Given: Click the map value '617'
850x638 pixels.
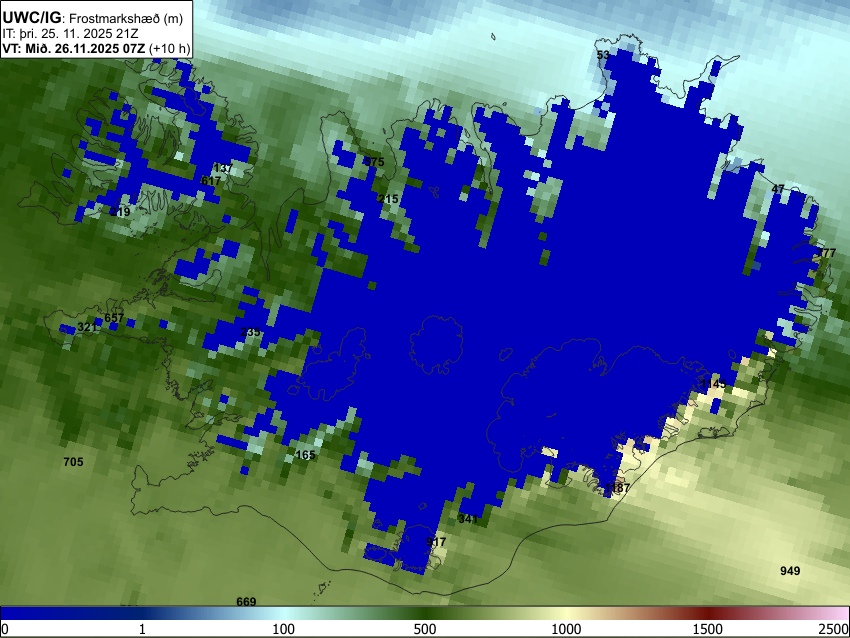Looking at the screenshot, I should [210, 181].
